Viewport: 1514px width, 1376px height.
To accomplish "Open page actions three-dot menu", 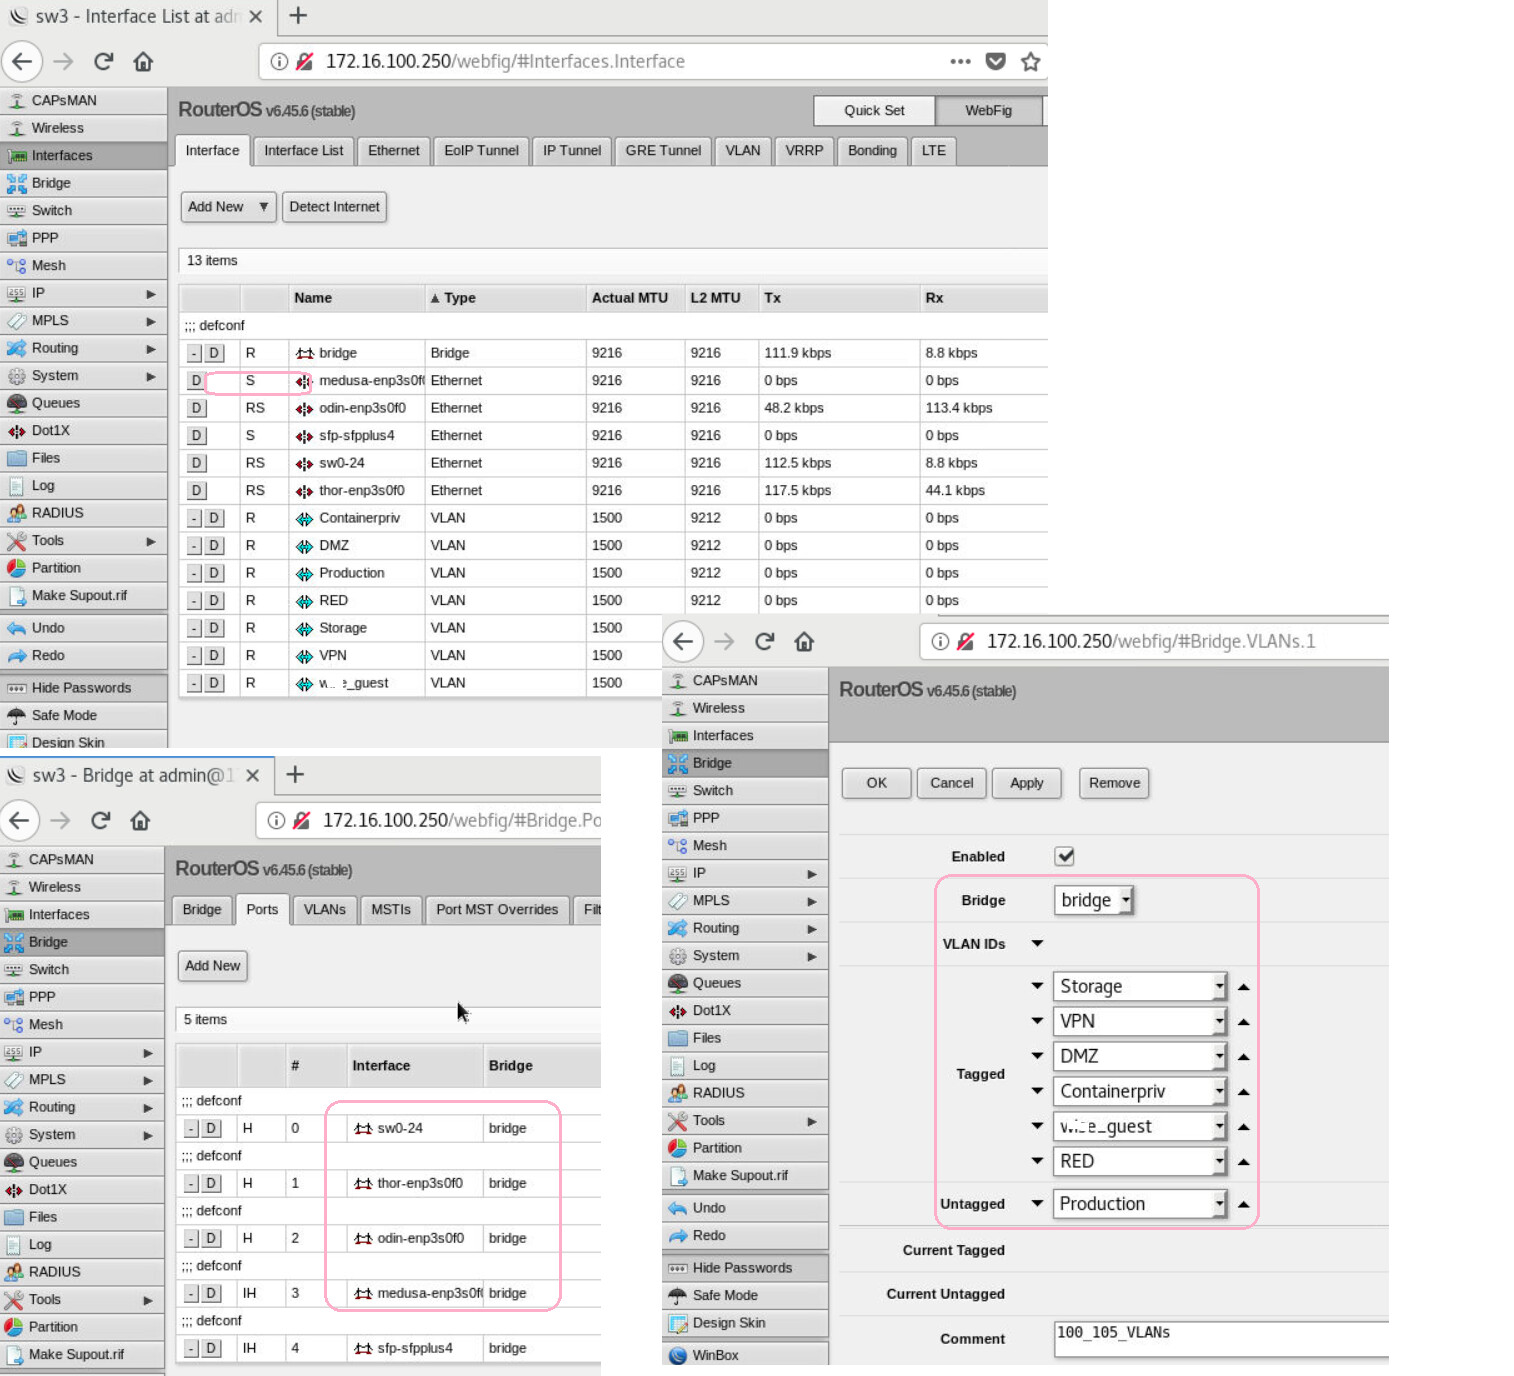I will [x=960, y=61].
